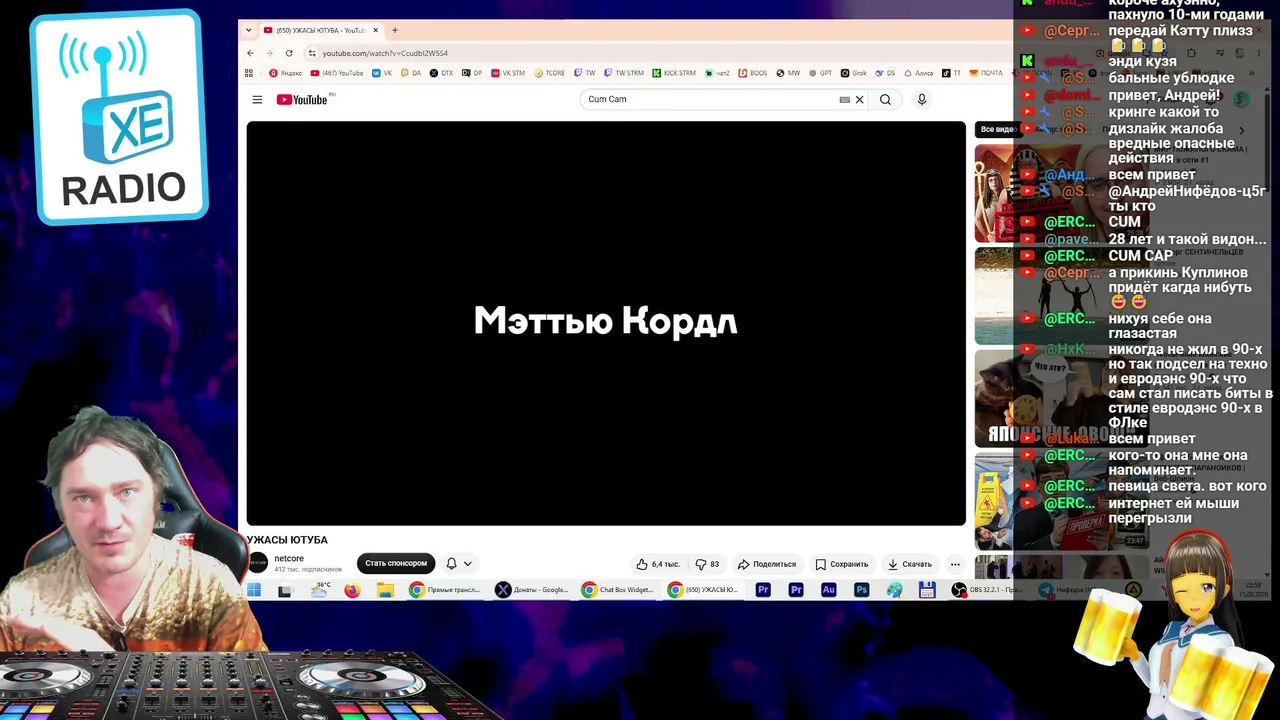
Task: Open the netcore channel name link
Action: pos(289,559)
